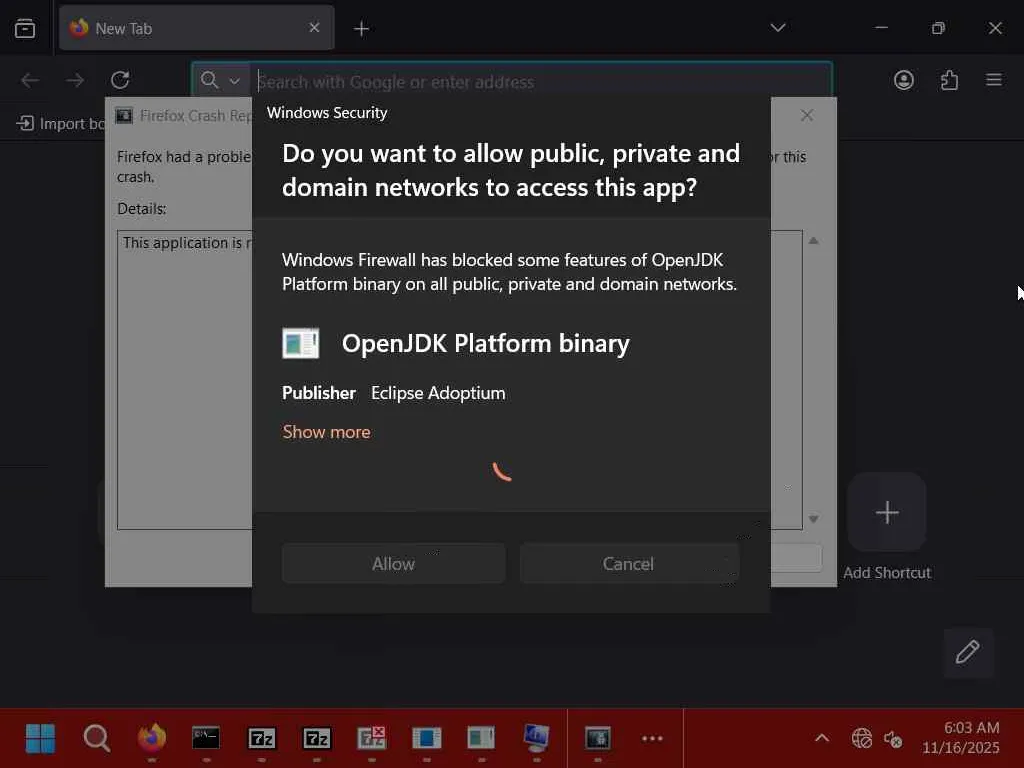The width and height of the screenshot is (1024, 768).
Task: Open the Firefox hamburger application menu
Action: point(994,80)
